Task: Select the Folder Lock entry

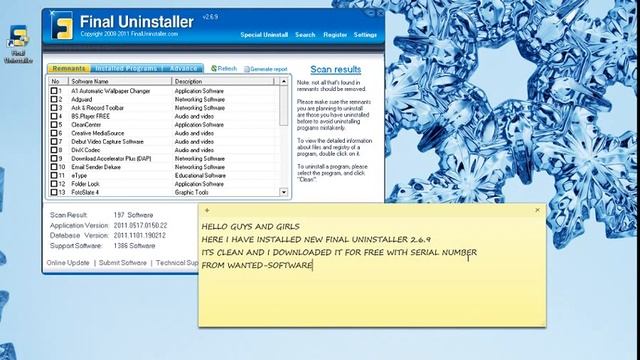Action: click(x=163, y=184)
